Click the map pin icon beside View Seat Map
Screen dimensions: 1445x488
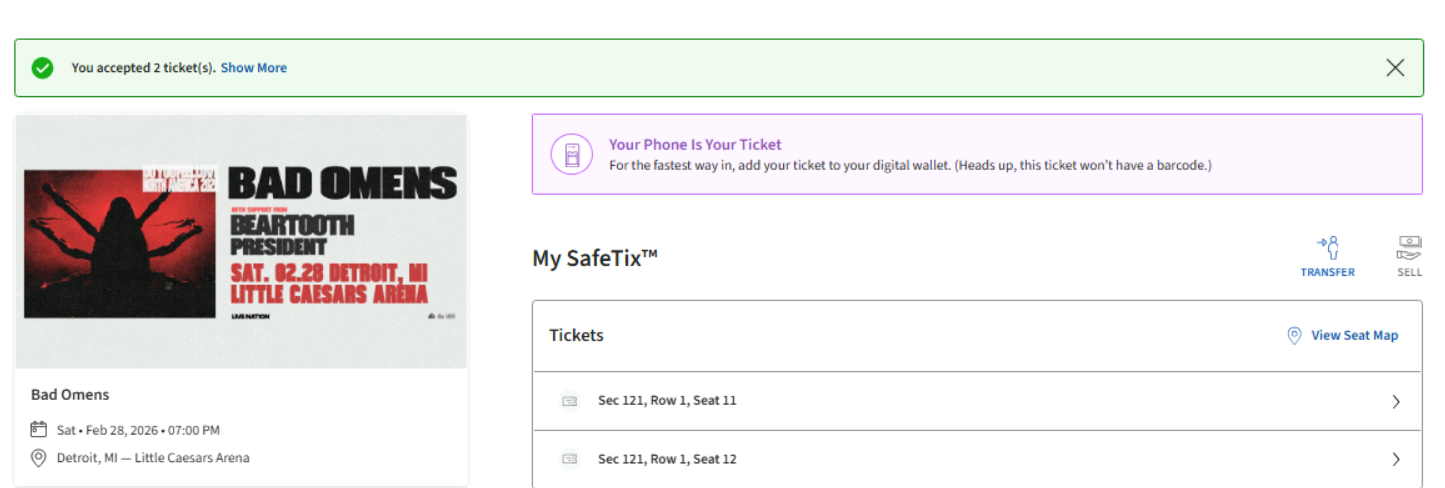(x=1294, y=336)
